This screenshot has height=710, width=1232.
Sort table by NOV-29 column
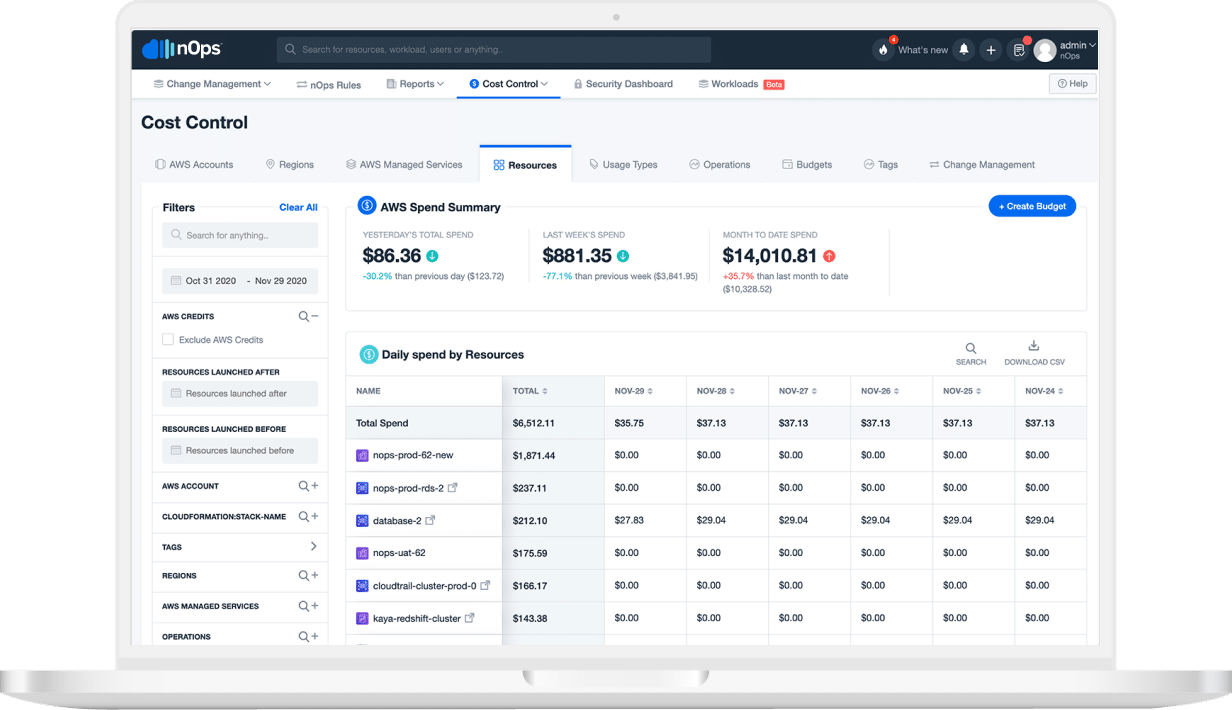634,391
